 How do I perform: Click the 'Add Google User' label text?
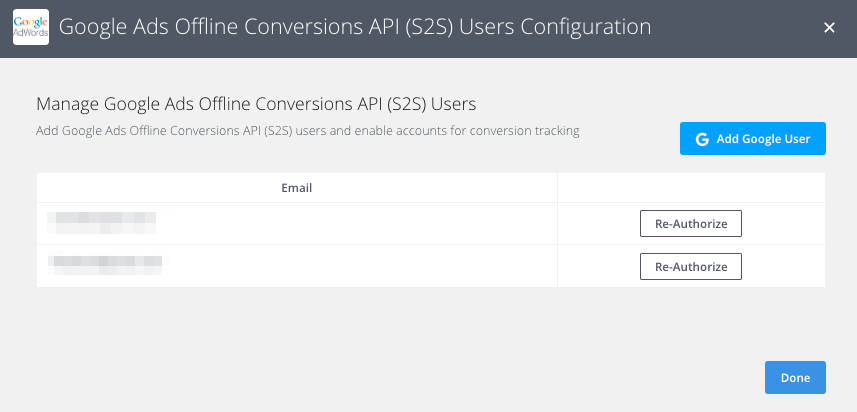tap(764, 139)
